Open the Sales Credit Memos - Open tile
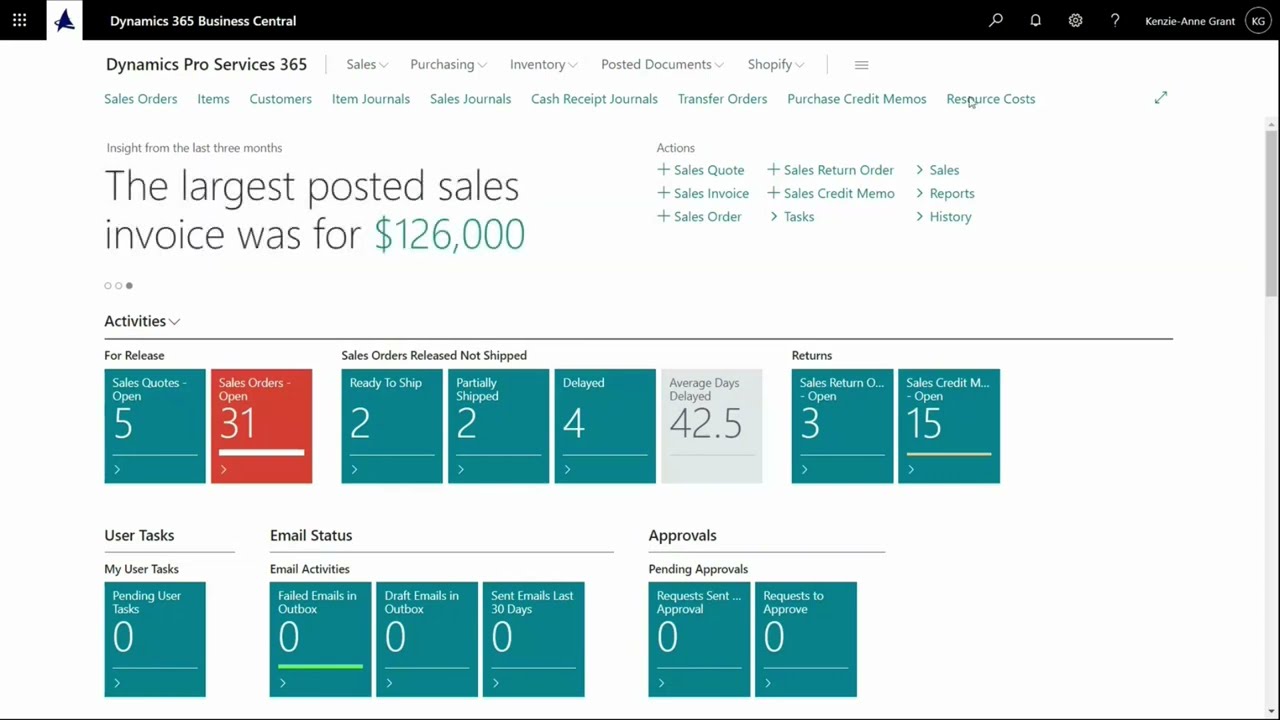The width and height of the screenshot is (1280, 720). [x=949, y=426]
